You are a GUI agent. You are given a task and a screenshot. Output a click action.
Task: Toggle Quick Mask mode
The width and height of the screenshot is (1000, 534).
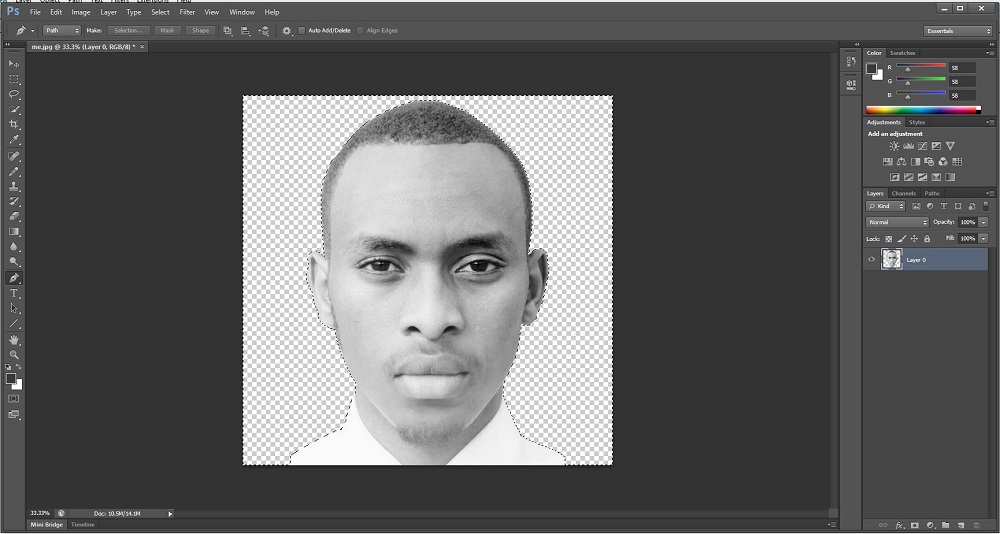click(13, 399)
